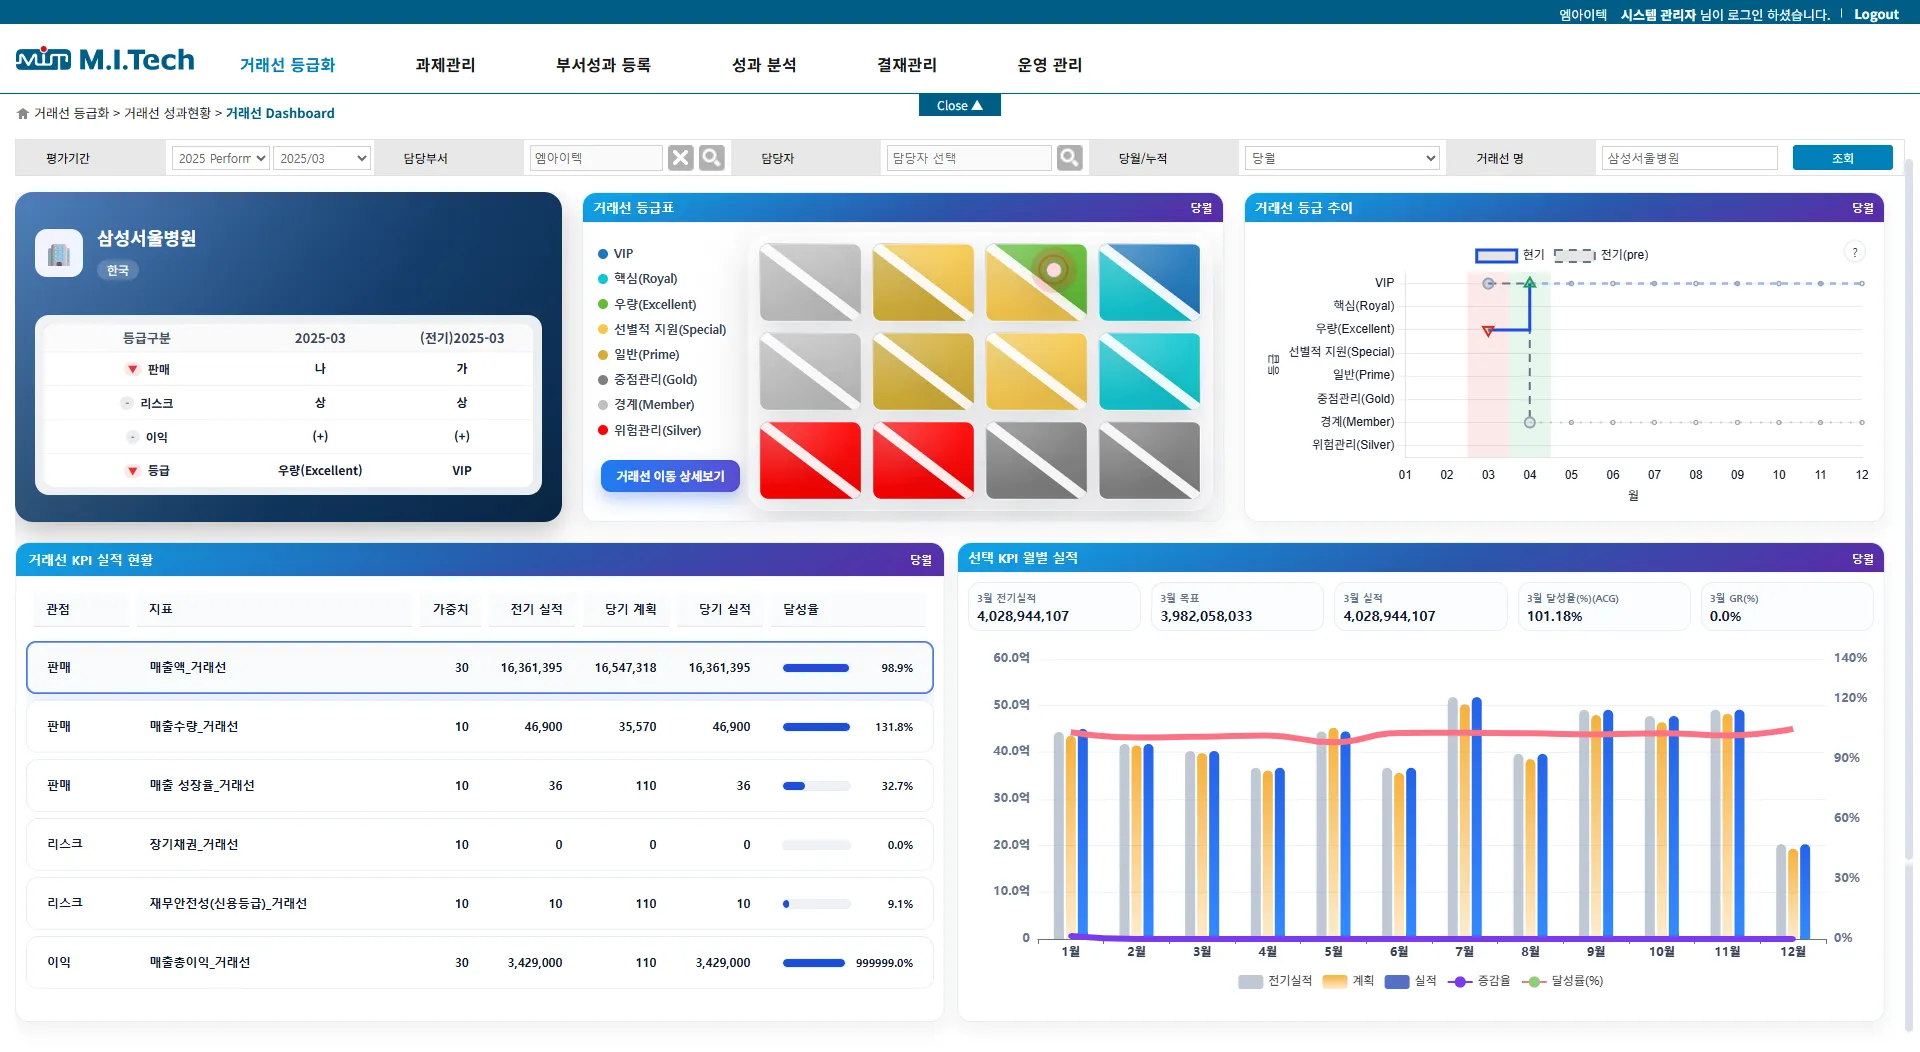Open the help question mark icon in 거래선 등급 추이
This screenshot has height=1052, width=1920.
click(1855, 253)
